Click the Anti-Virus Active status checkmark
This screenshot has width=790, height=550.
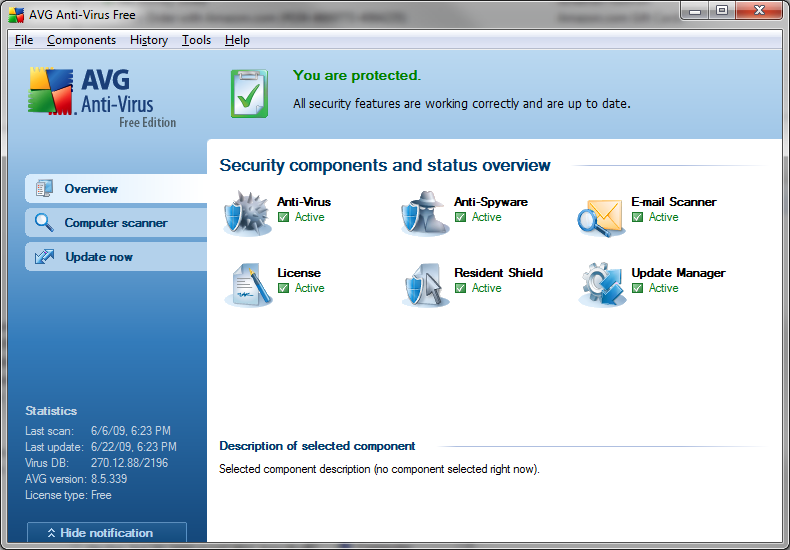click(x=284, y=217)
